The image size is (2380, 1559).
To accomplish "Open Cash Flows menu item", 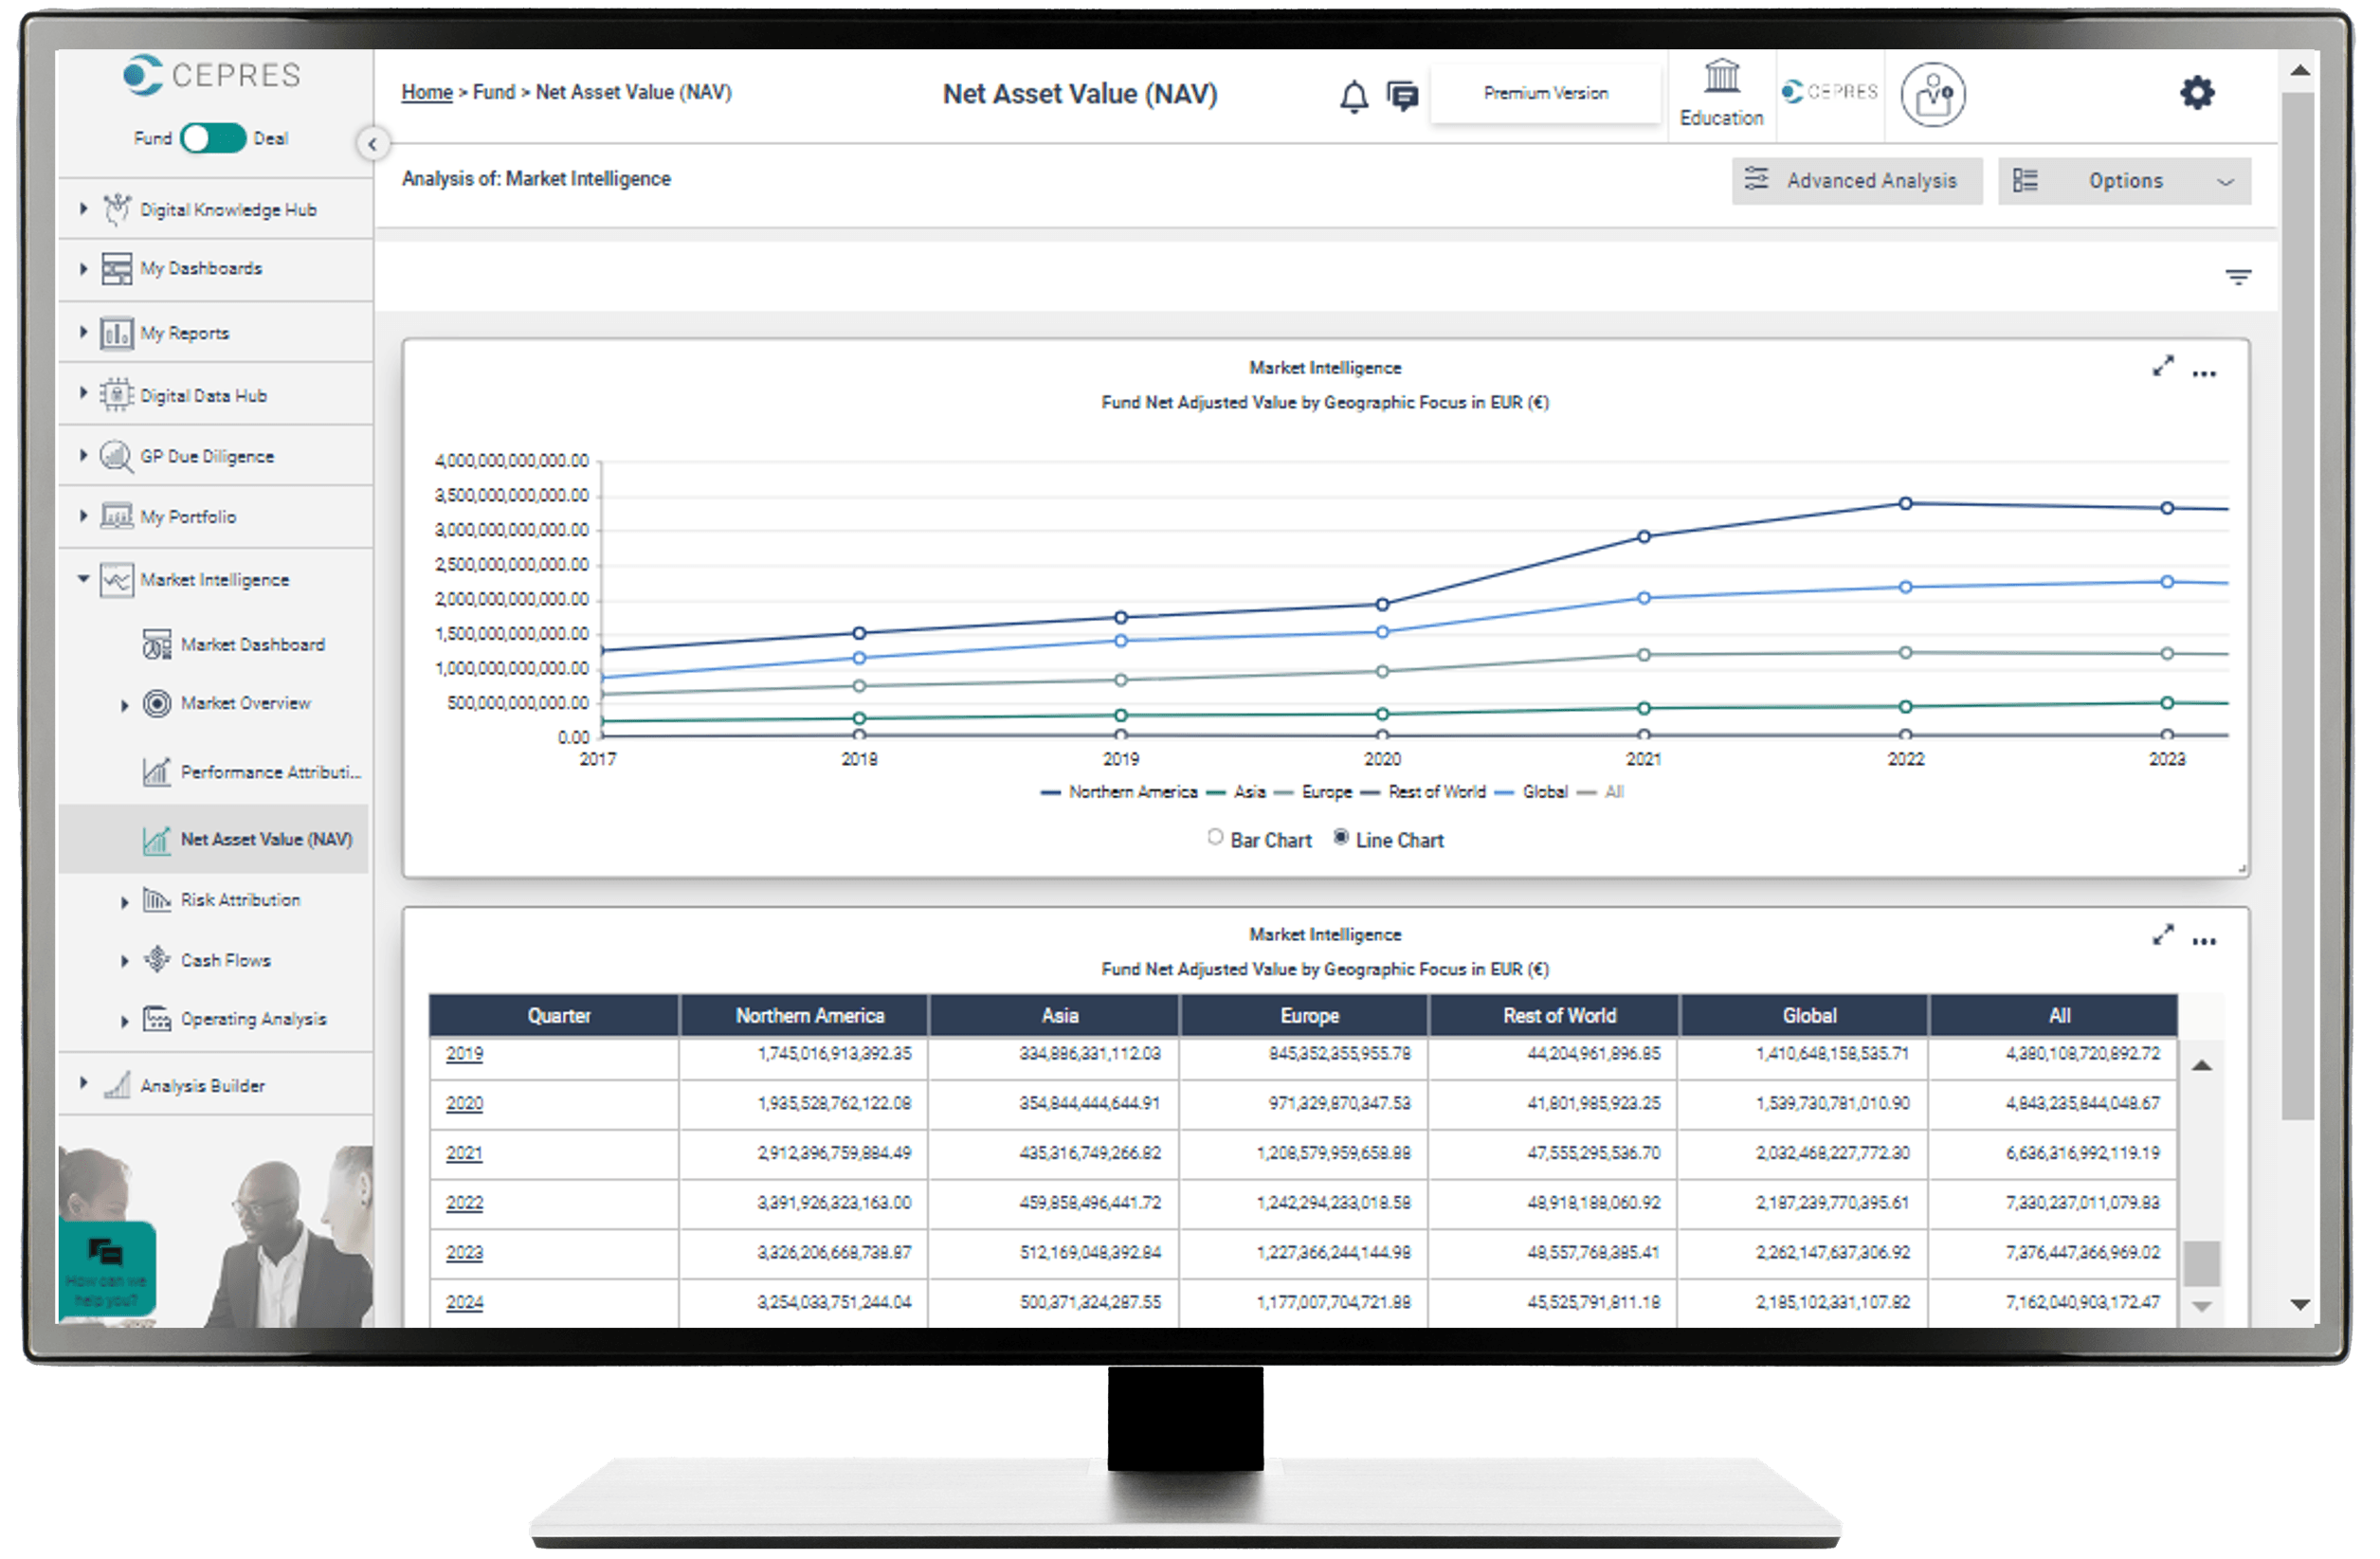I will (x=226, y=960).
